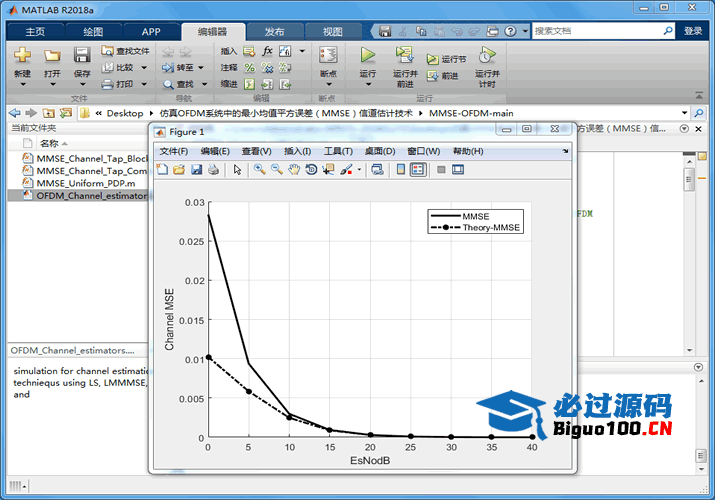Click Run Section (运行节) icon
715x500 pixels.
pos(432,59)
